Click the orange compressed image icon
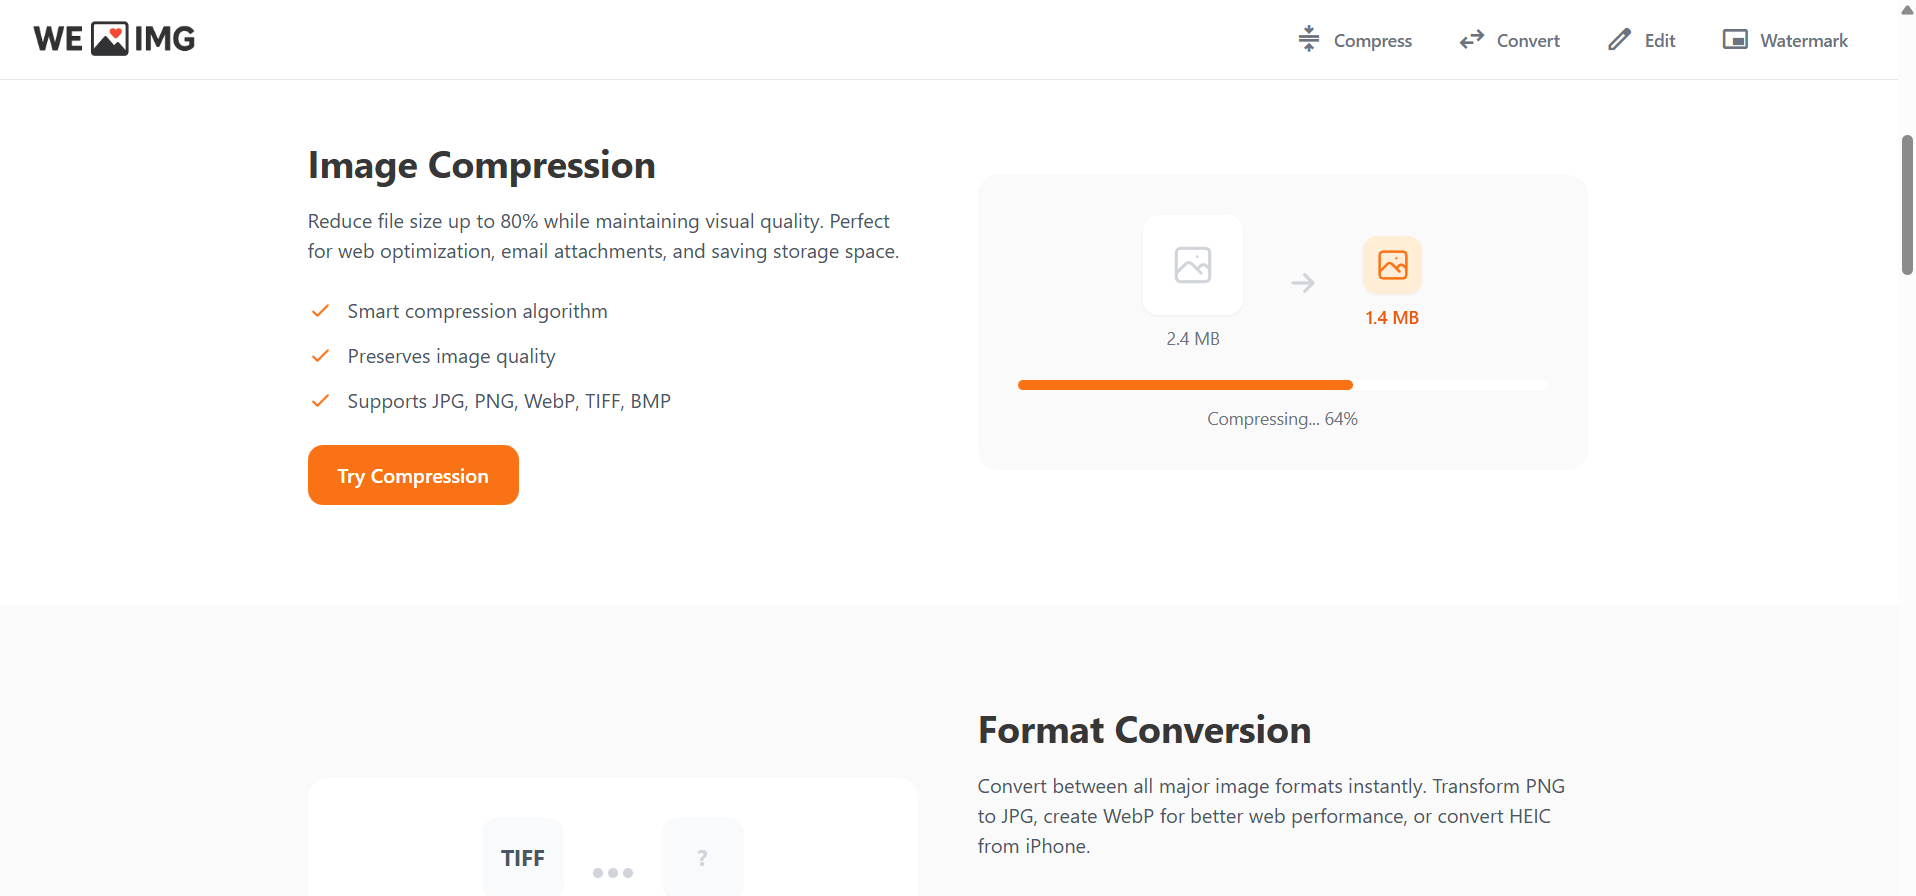The image size is (1916, 896). point(1392,265)
